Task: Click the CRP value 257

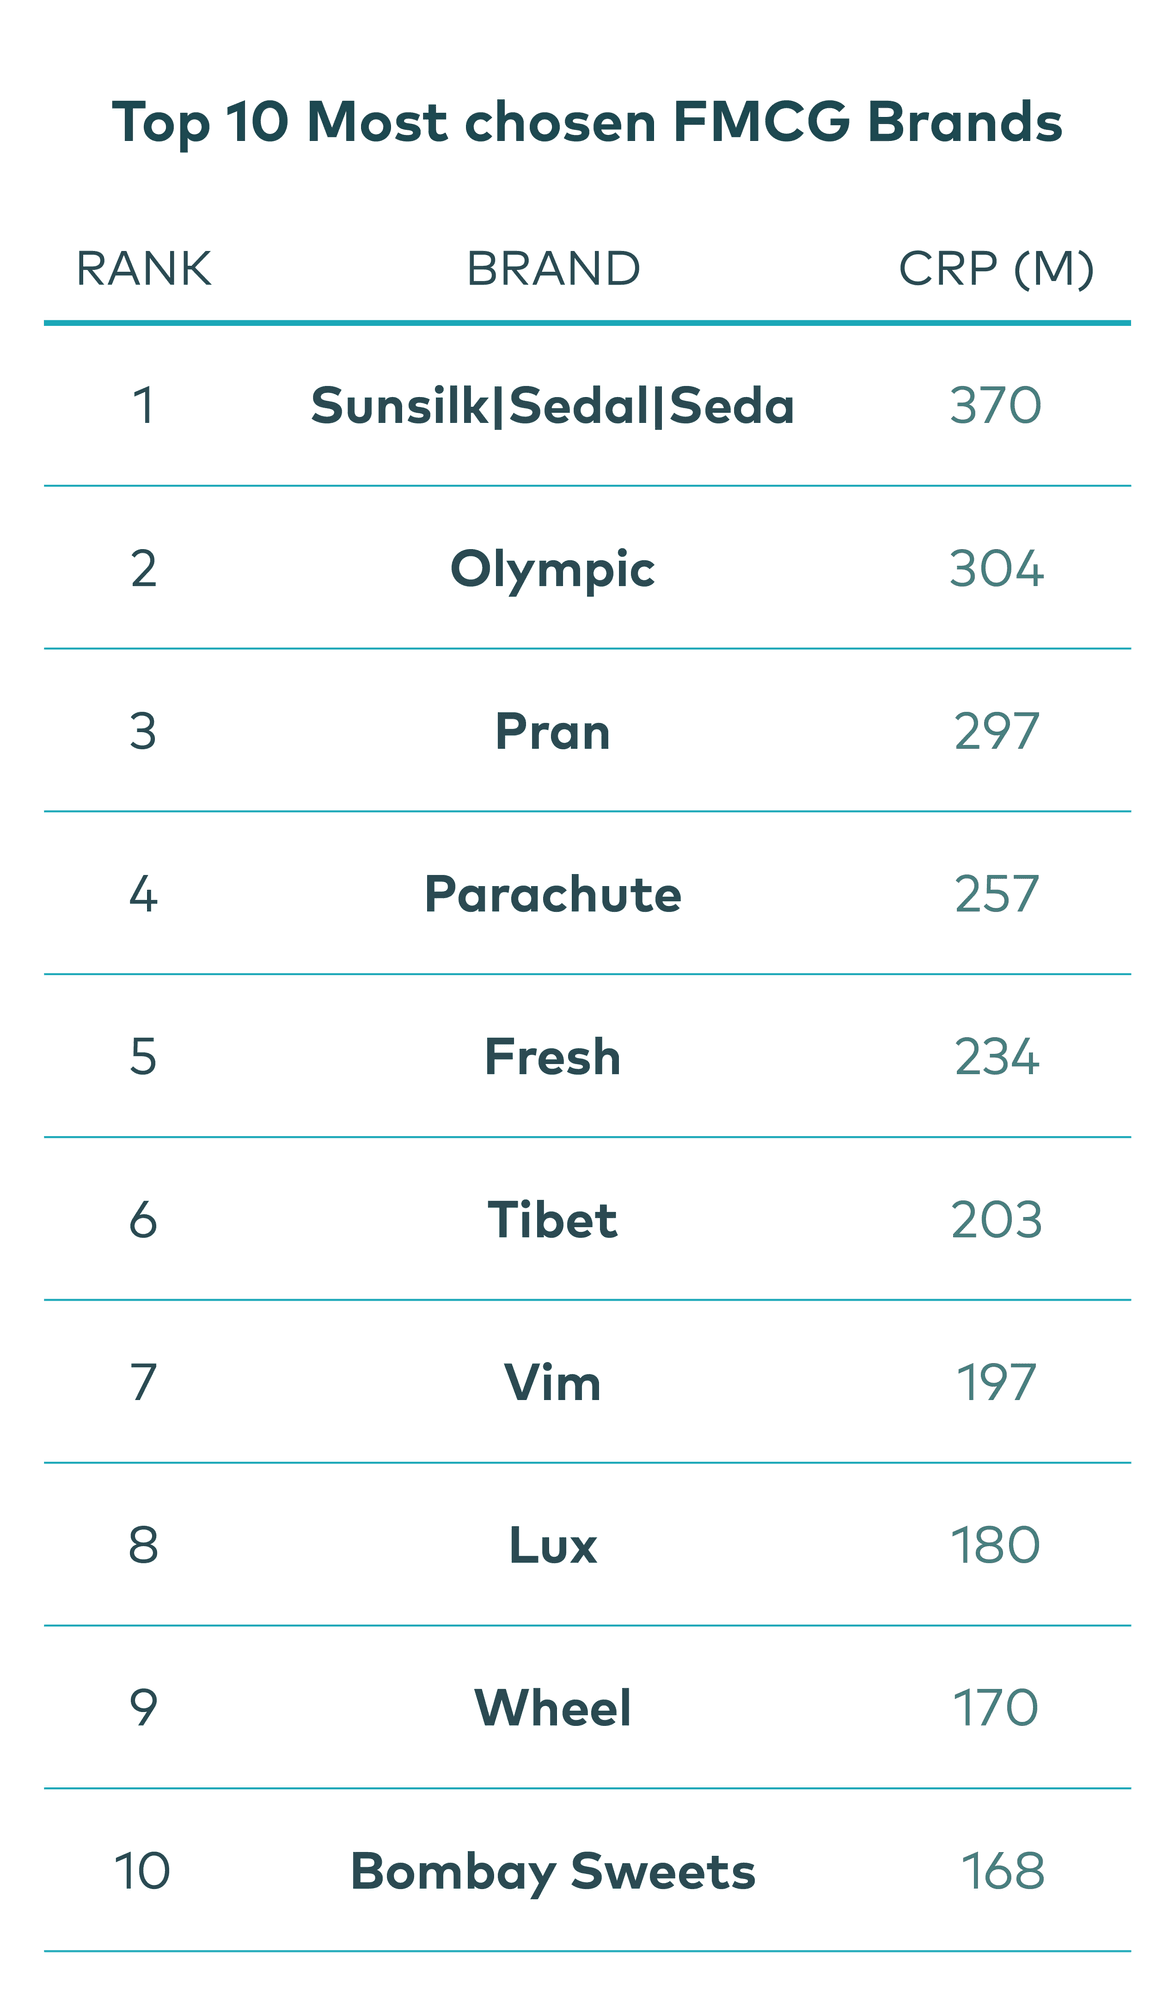Action: (x=996, y=895)
